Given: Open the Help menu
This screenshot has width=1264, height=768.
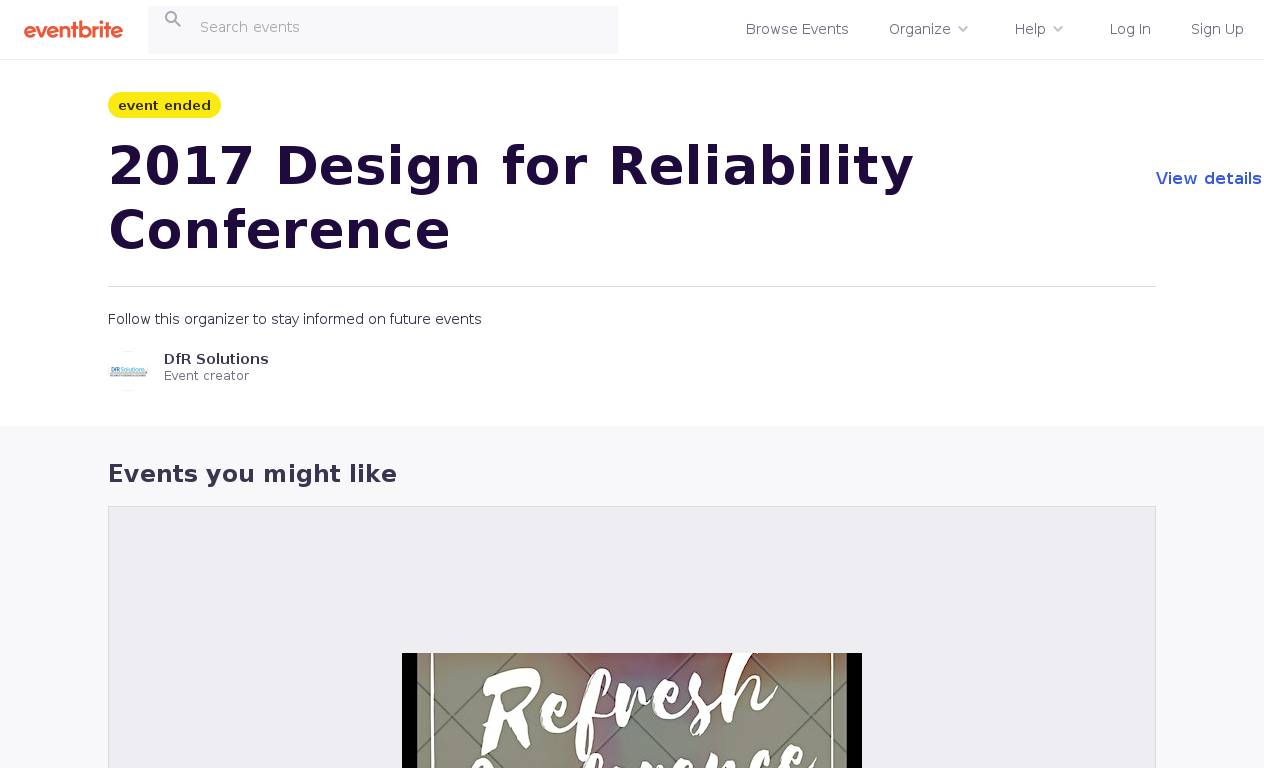Looking at the screenshot, I should (x=1029, y=30).
